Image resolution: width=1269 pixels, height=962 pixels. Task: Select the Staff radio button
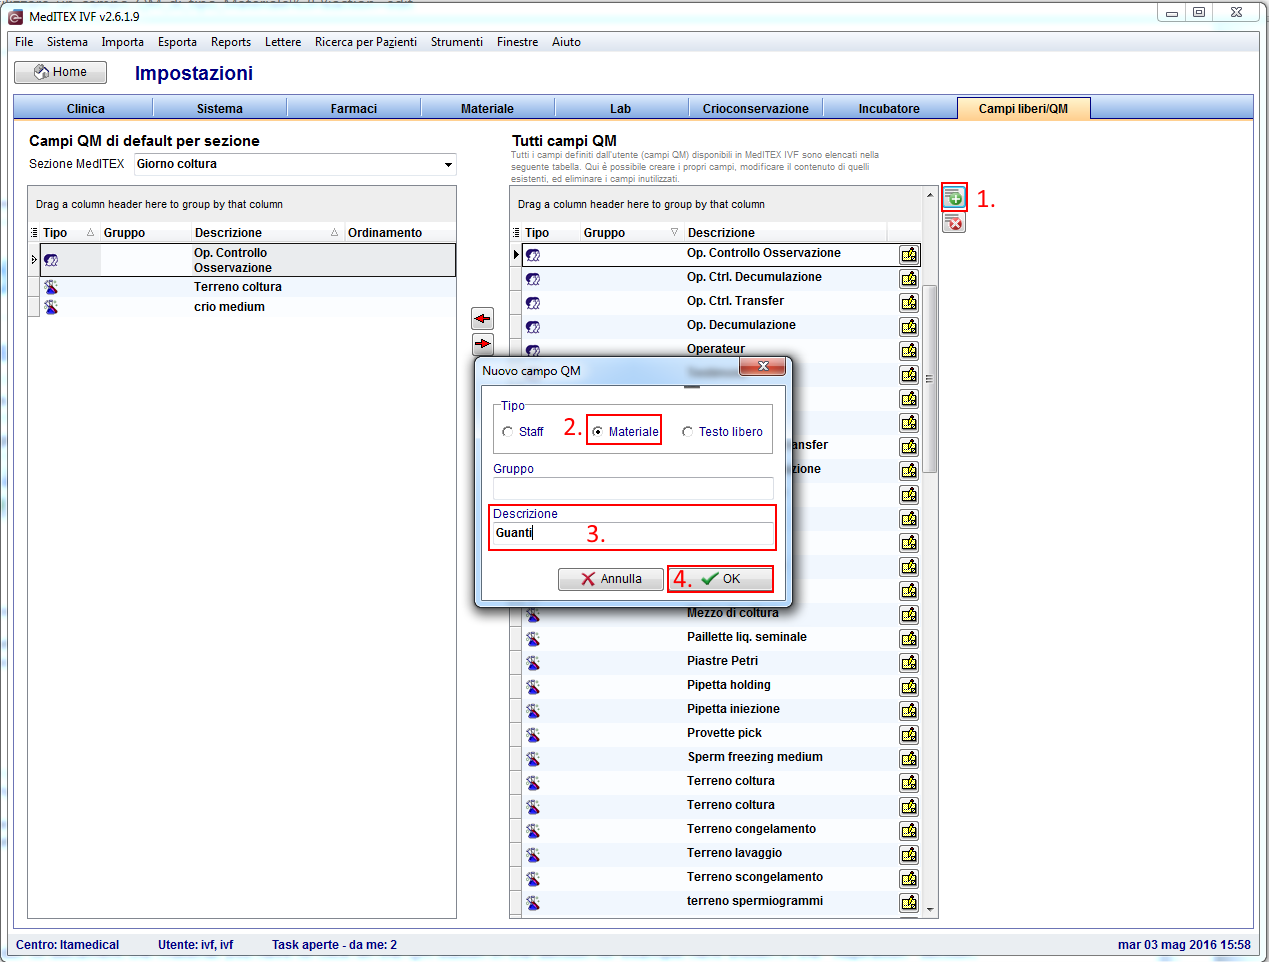click(x=508, y=432)
